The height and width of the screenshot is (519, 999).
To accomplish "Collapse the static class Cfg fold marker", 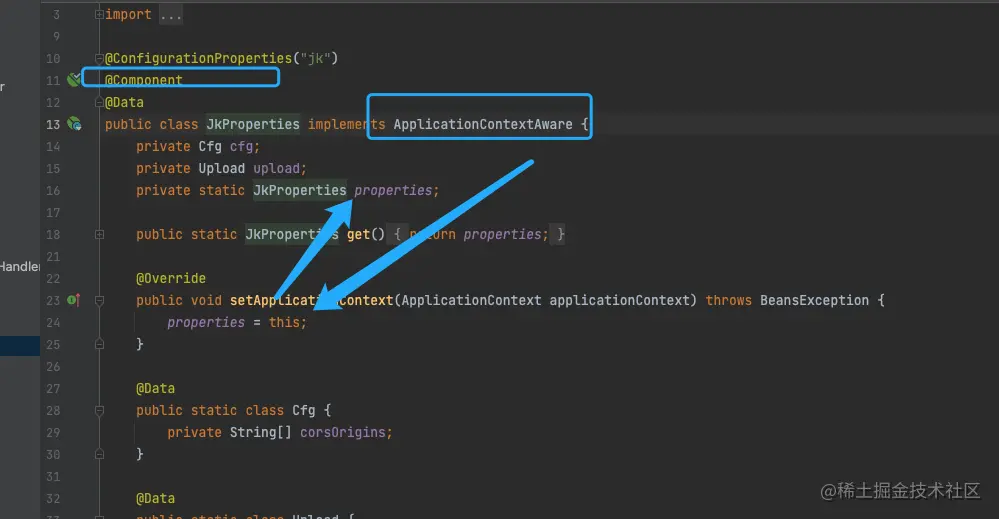I will [x=99, y=410].
